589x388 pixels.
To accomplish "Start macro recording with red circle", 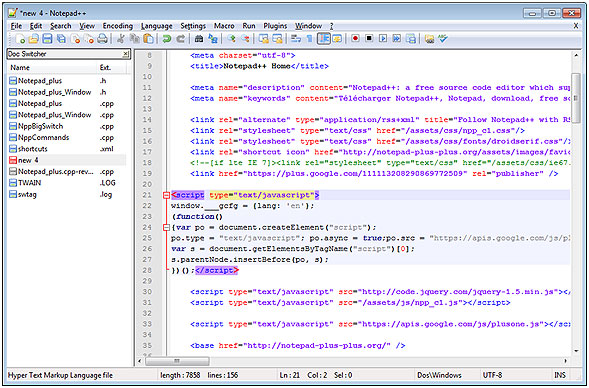I will point(355,38).
